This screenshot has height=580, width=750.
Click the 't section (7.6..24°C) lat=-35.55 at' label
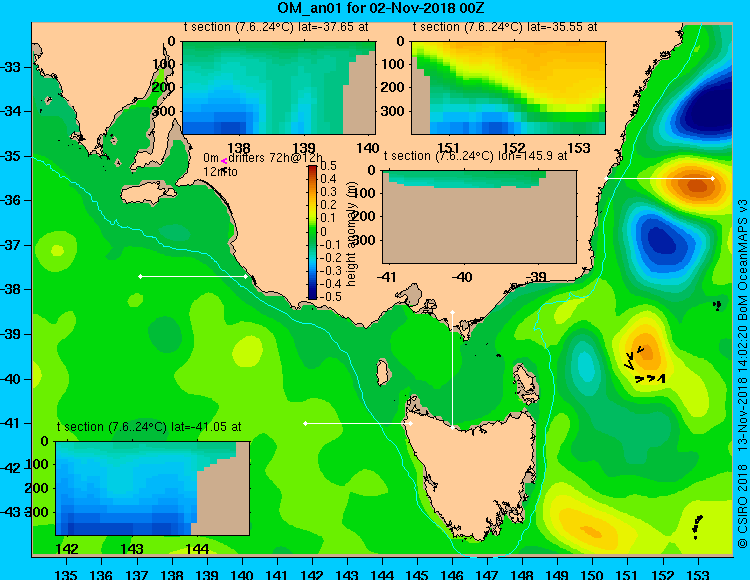505,27
